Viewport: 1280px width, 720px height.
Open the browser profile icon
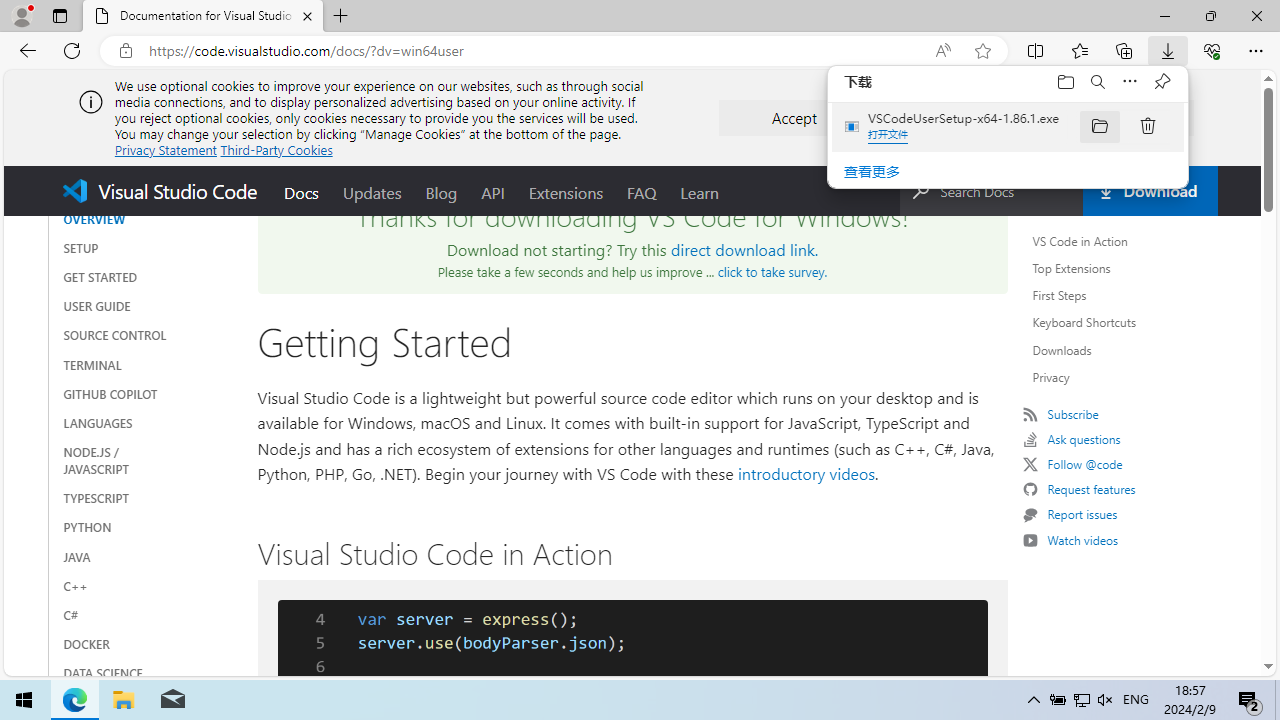pos(22,15)
